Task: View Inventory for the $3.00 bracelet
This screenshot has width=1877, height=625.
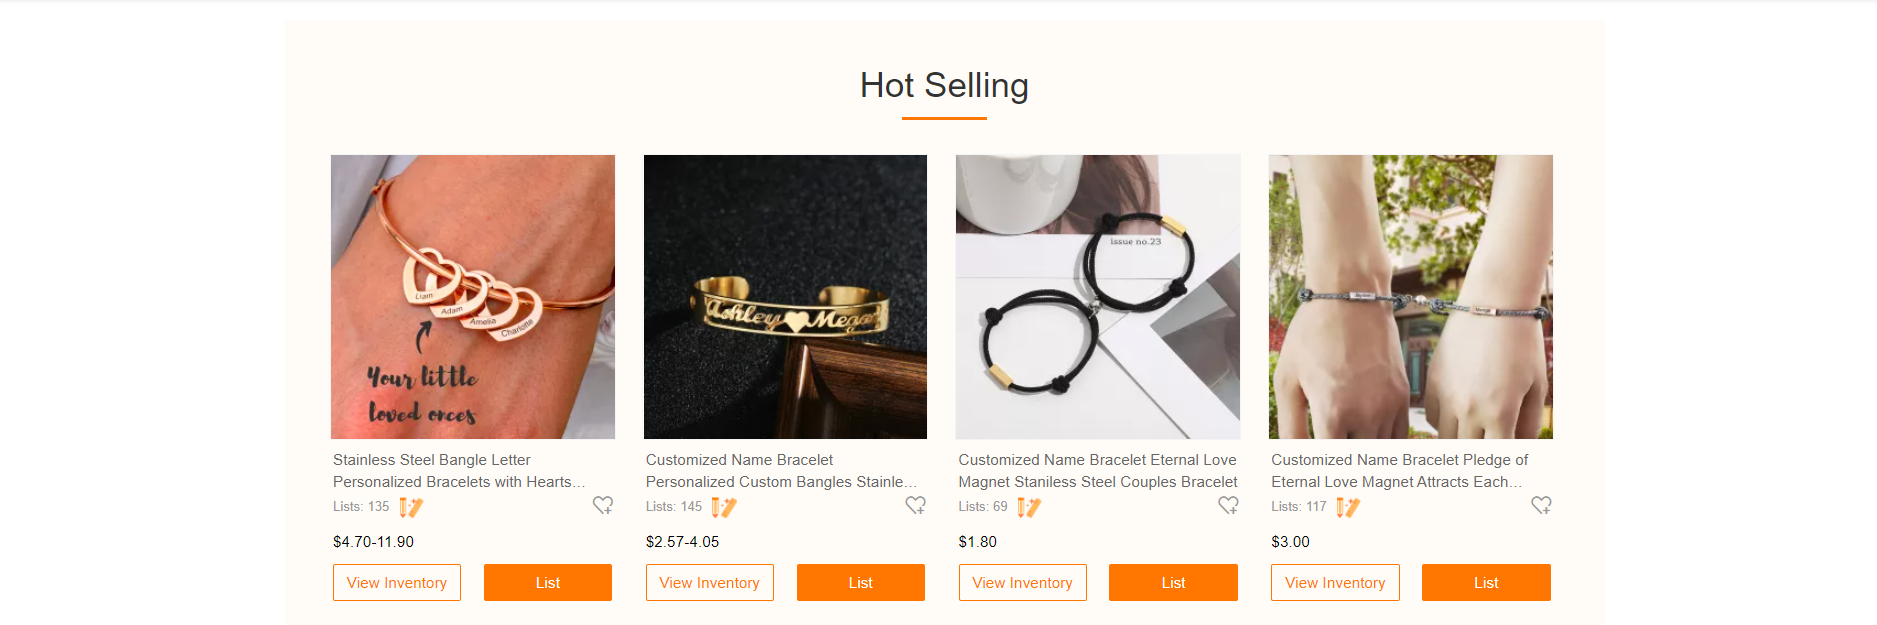Action: [x=1335, y=583]
